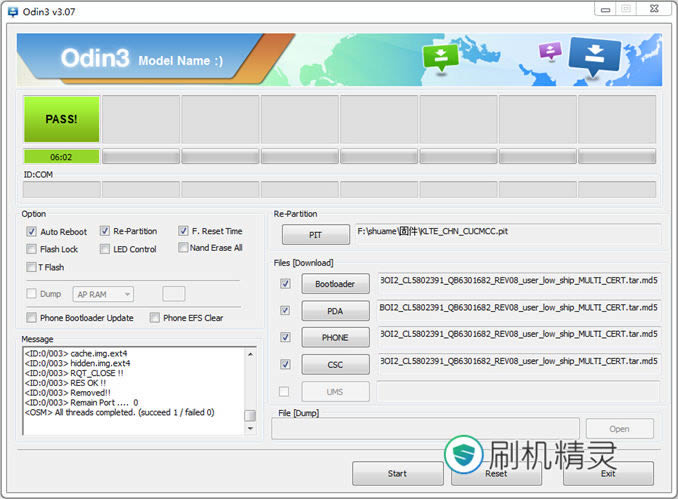Click the Exit button
Screen dimensions: 678x499
(608, 473)
